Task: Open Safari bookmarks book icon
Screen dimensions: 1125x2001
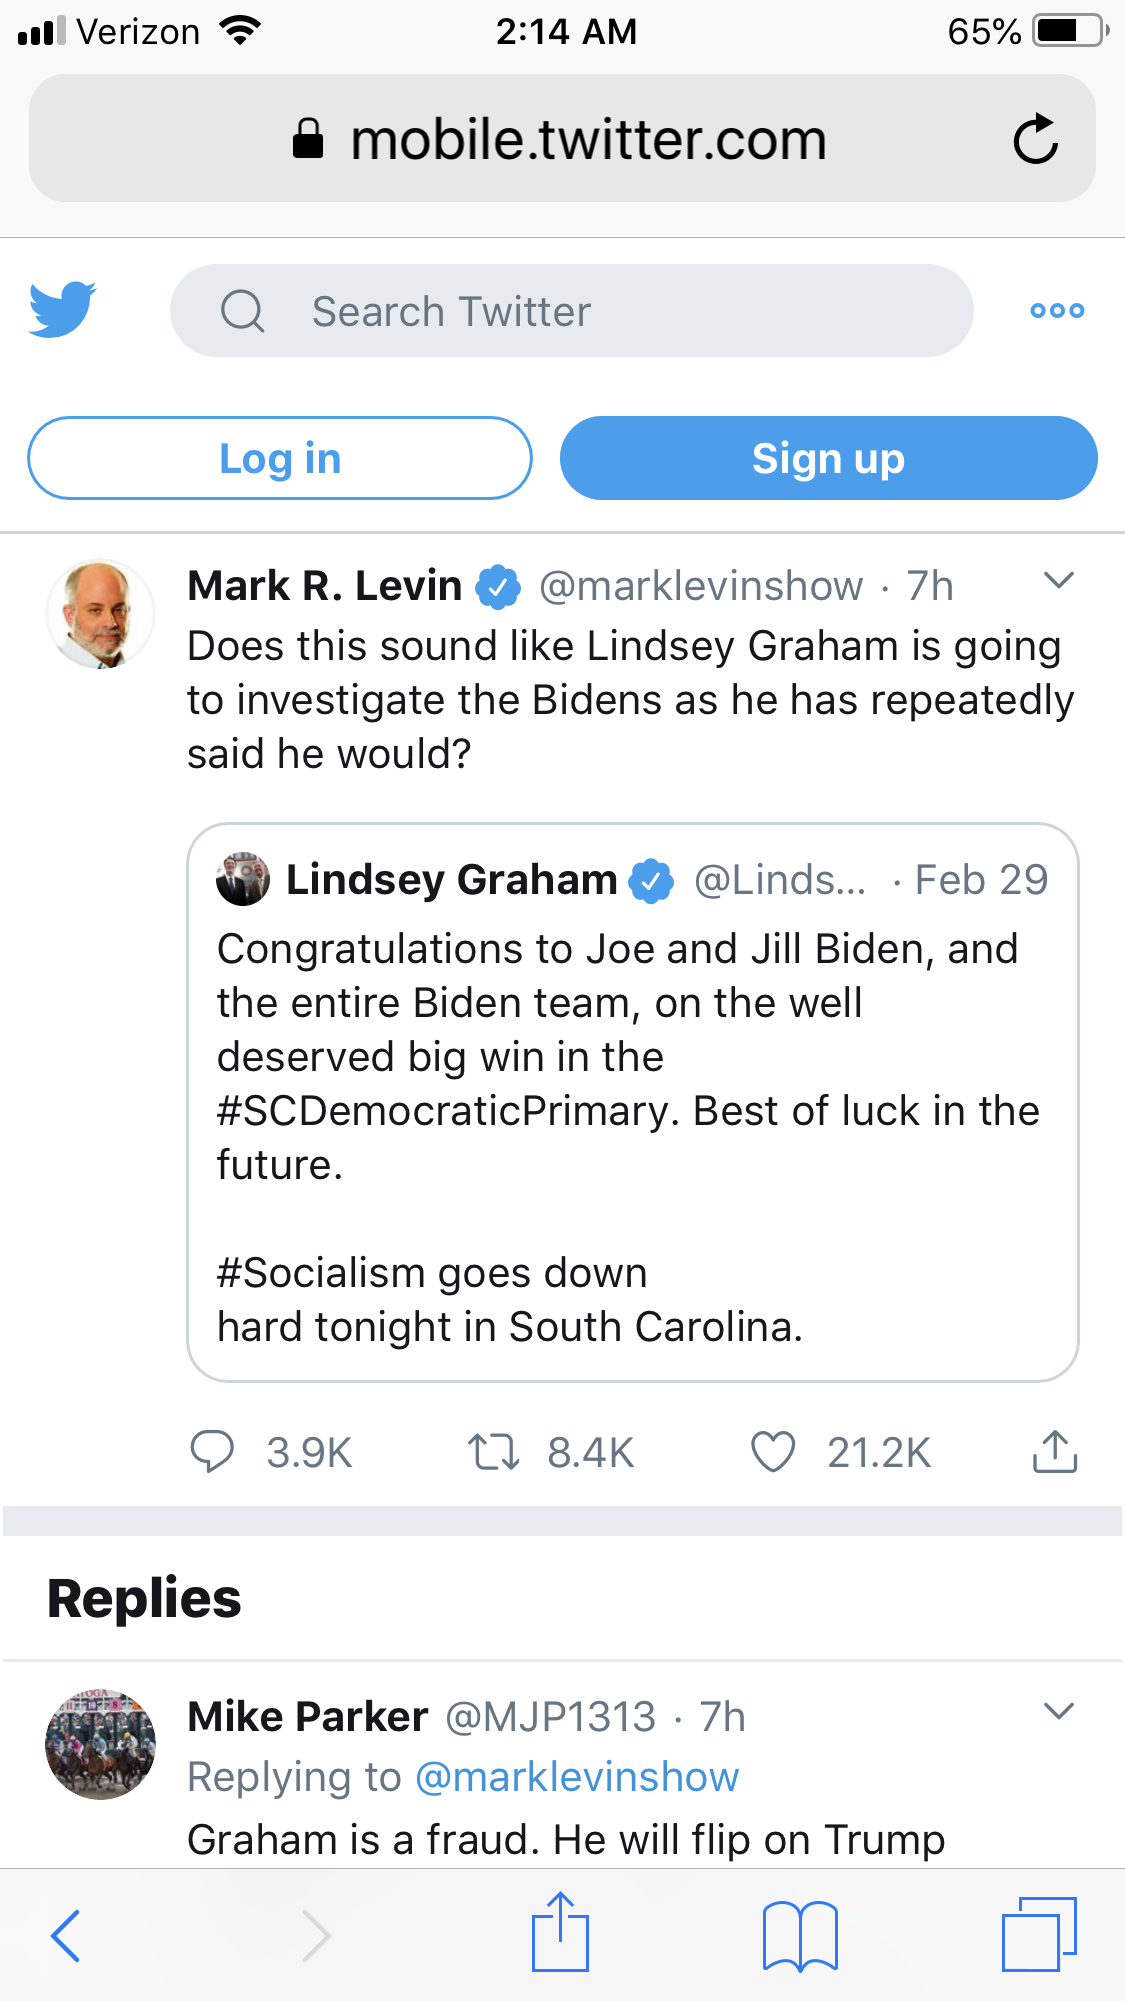Action: click(x=799, y=1936)
